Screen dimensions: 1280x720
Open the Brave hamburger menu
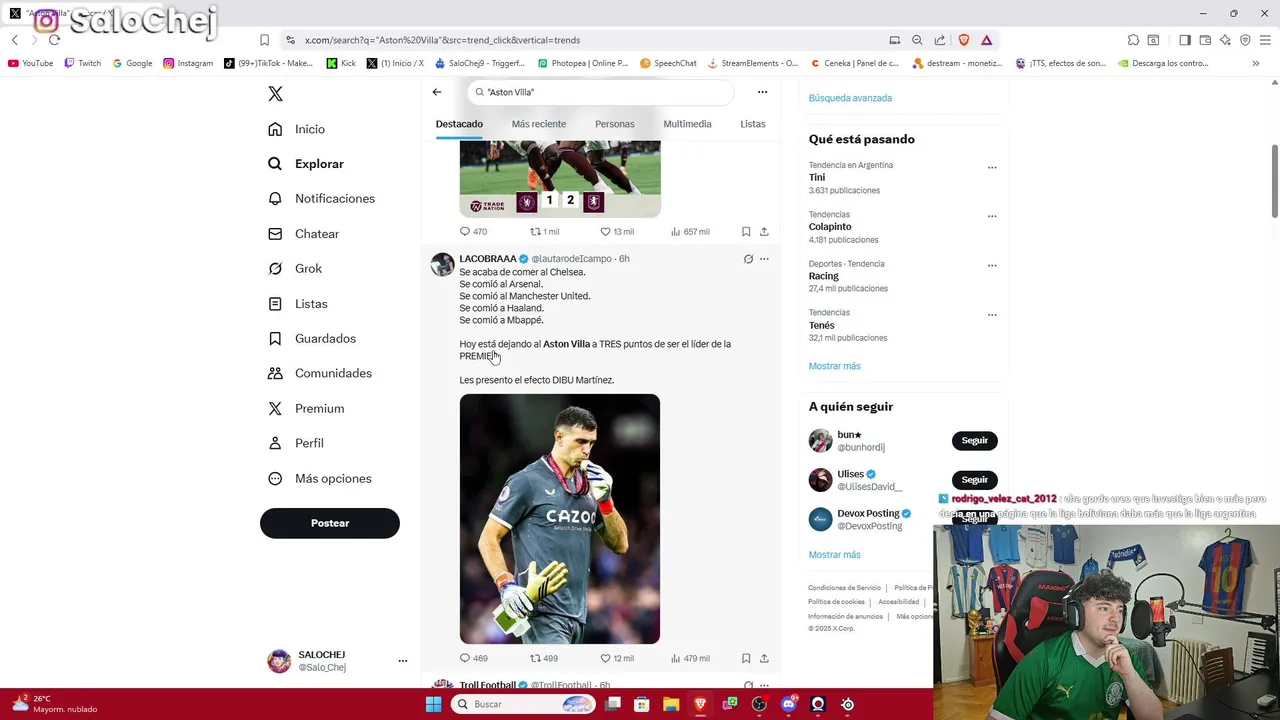(x=1265, y=40)
